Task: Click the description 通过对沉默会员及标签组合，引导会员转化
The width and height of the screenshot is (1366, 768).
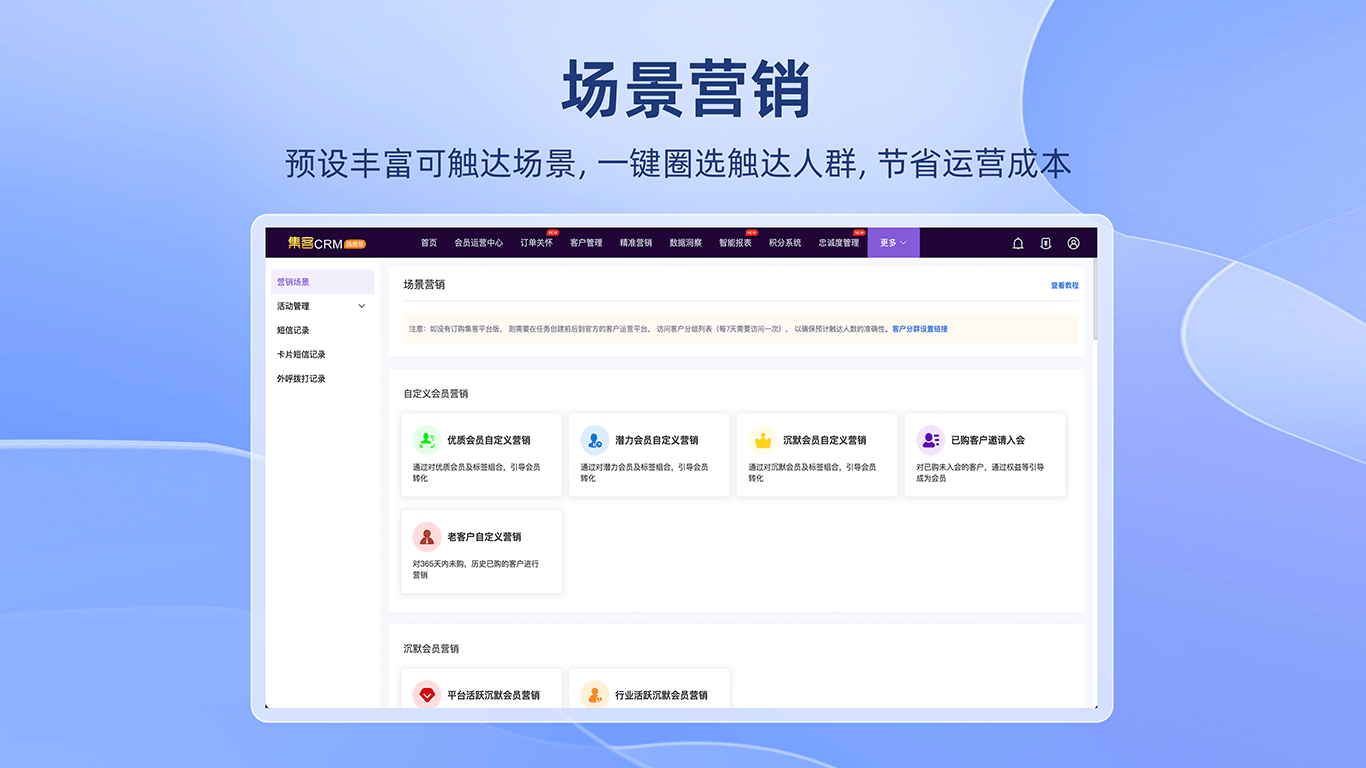Action: 812,472
